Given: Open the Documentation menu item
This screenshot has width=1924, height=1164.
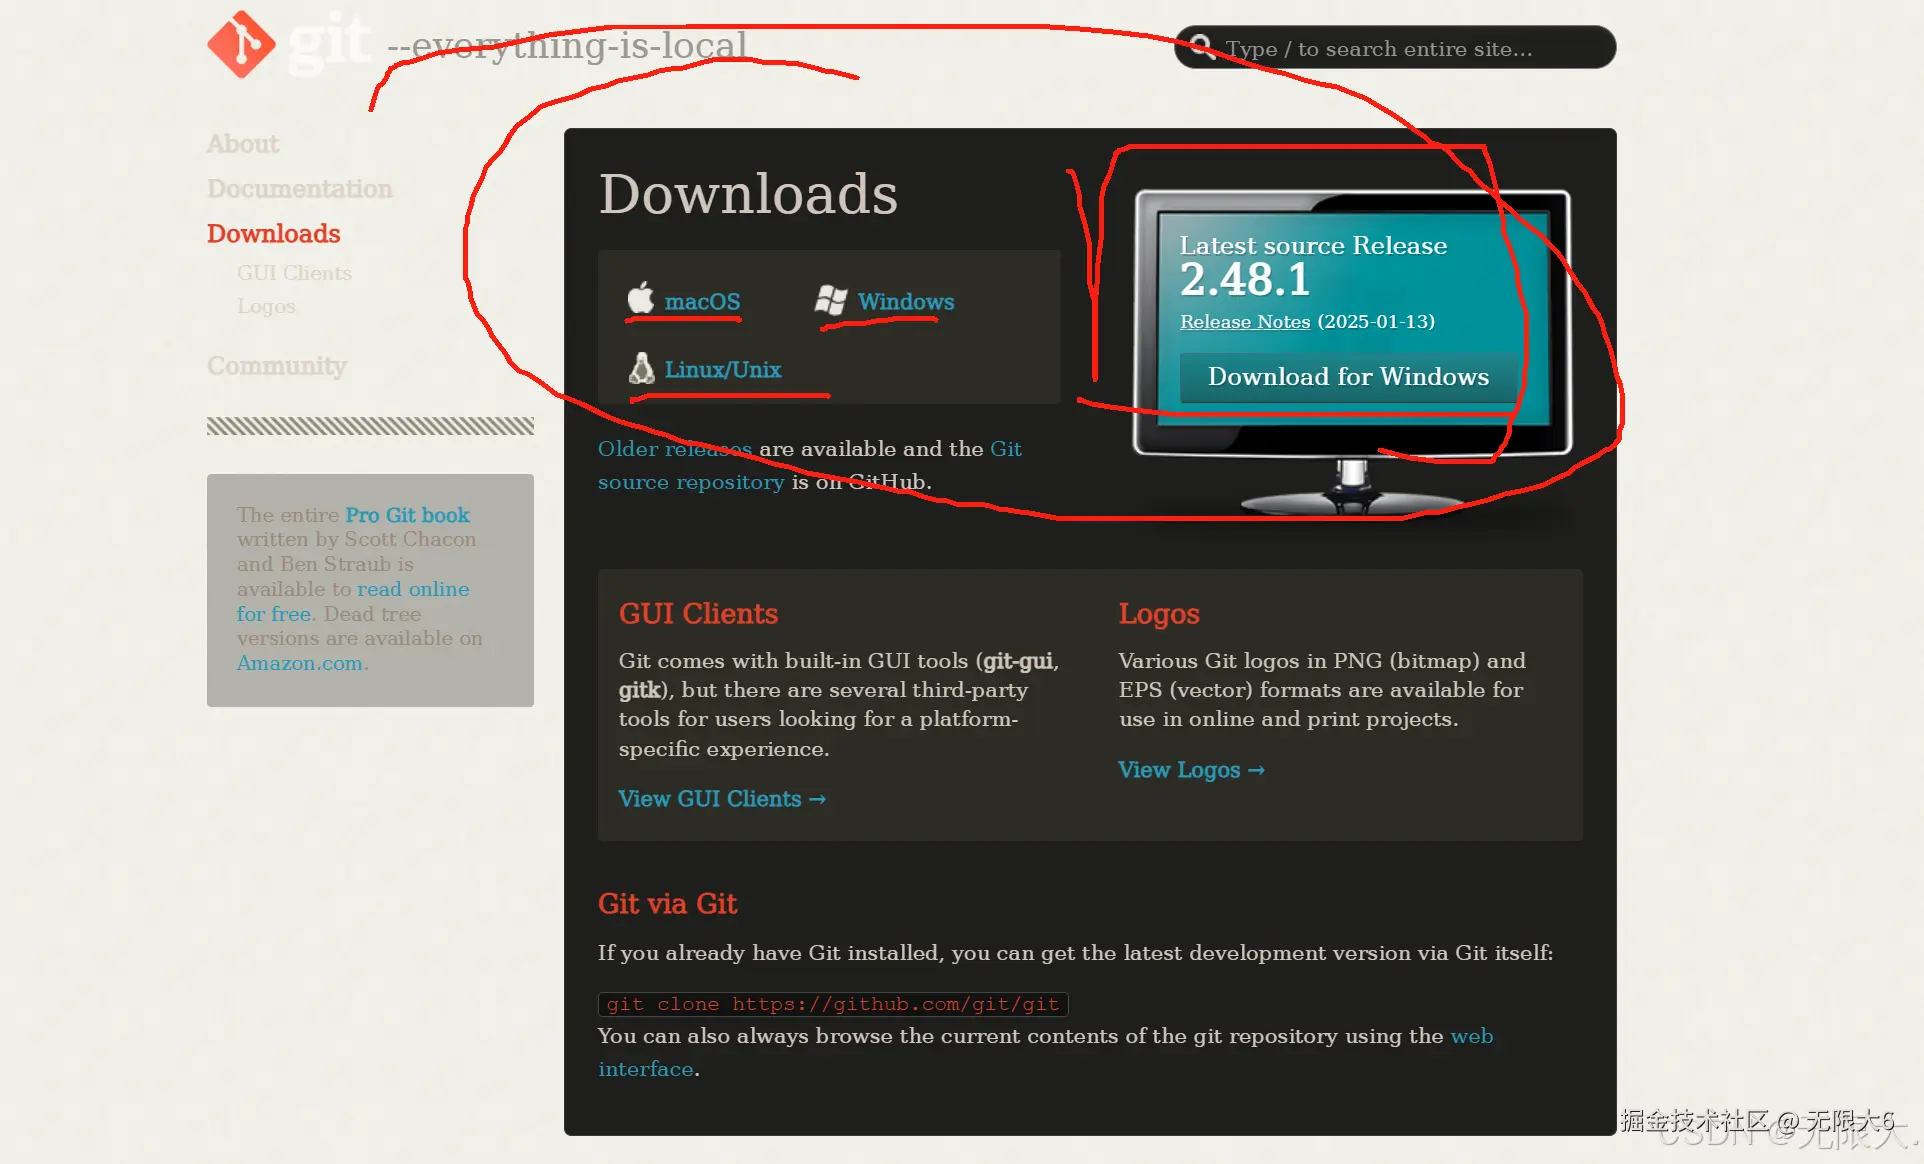Looking at the screenshot, I should click(299, 189).
